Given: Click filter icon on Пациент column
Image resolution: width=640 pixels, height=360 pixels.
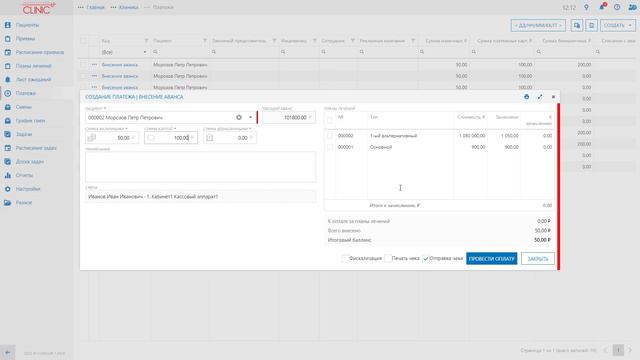Looking at the screenshot, I should [205, 41].
